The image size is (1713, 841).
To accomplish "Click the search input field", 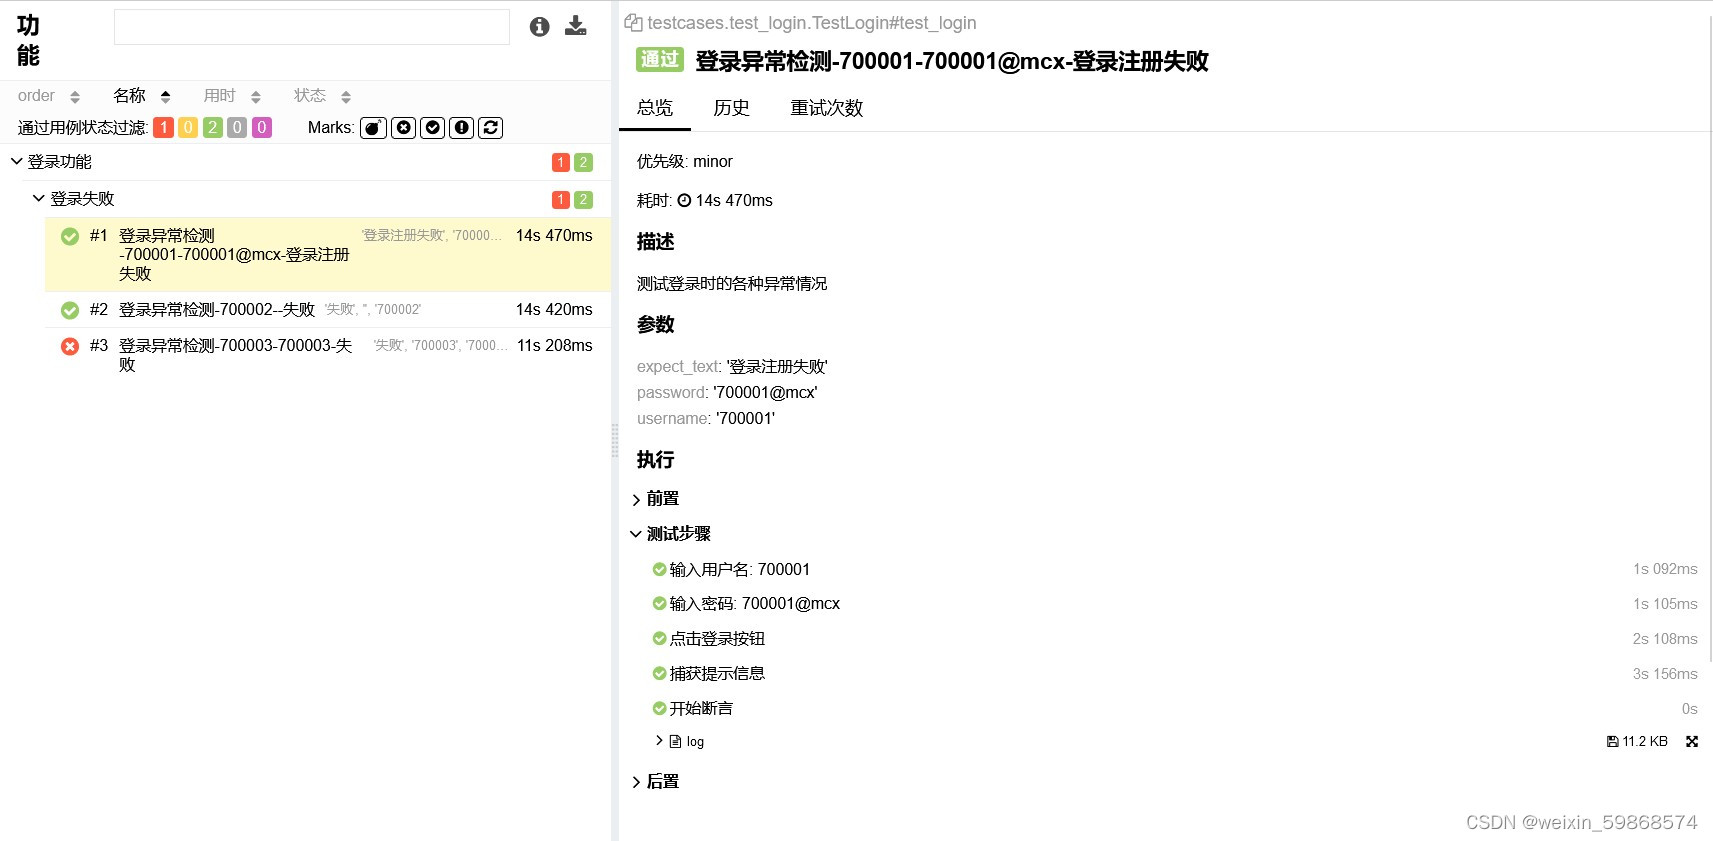I will coord(312,27).
